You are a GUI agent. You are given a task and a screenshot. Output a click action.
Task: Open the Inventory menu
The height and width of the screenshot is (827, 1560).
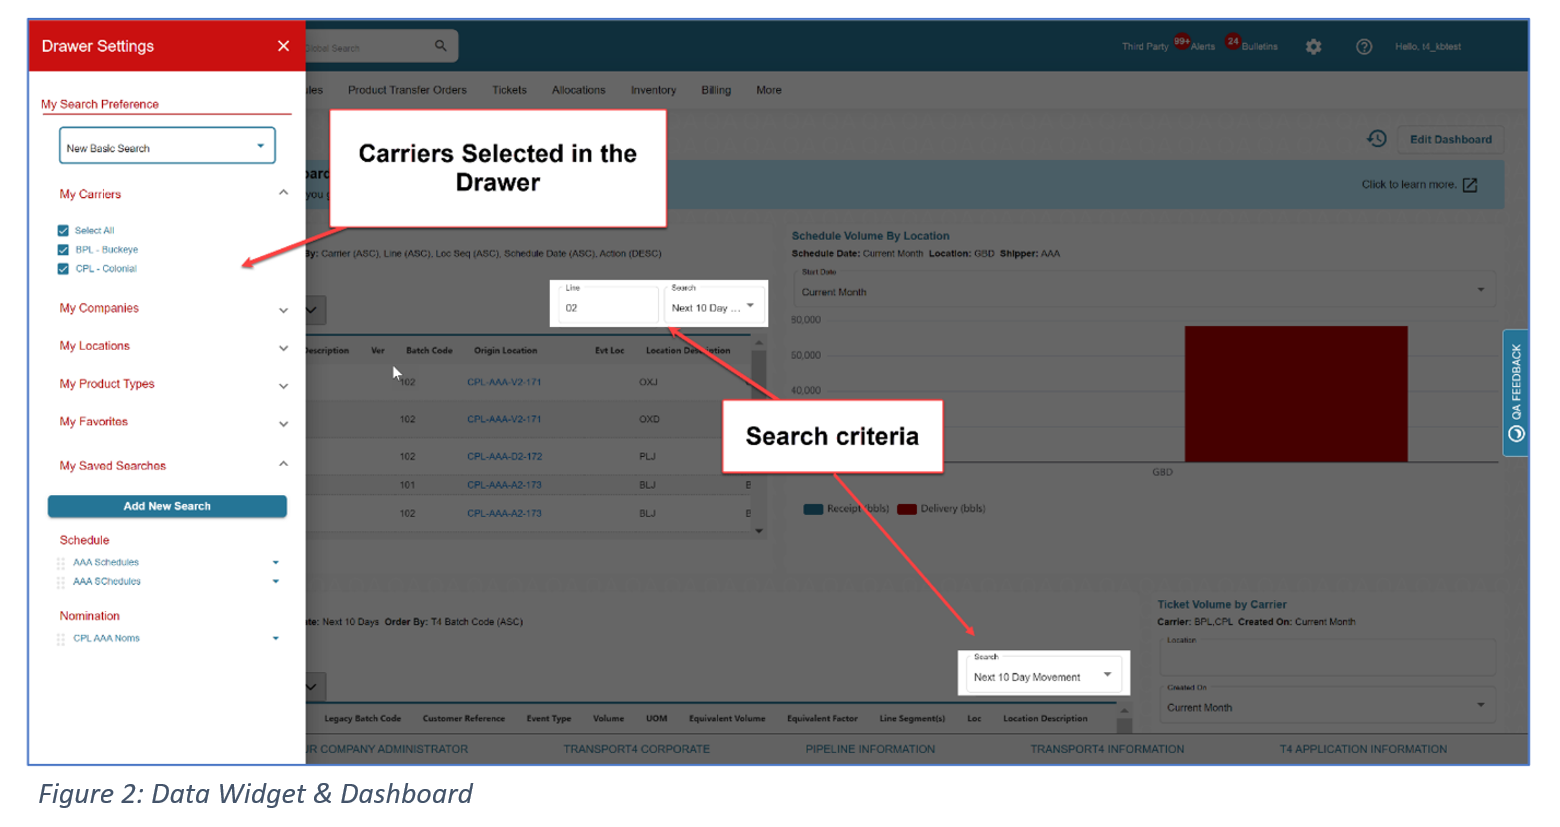point(653,90)
